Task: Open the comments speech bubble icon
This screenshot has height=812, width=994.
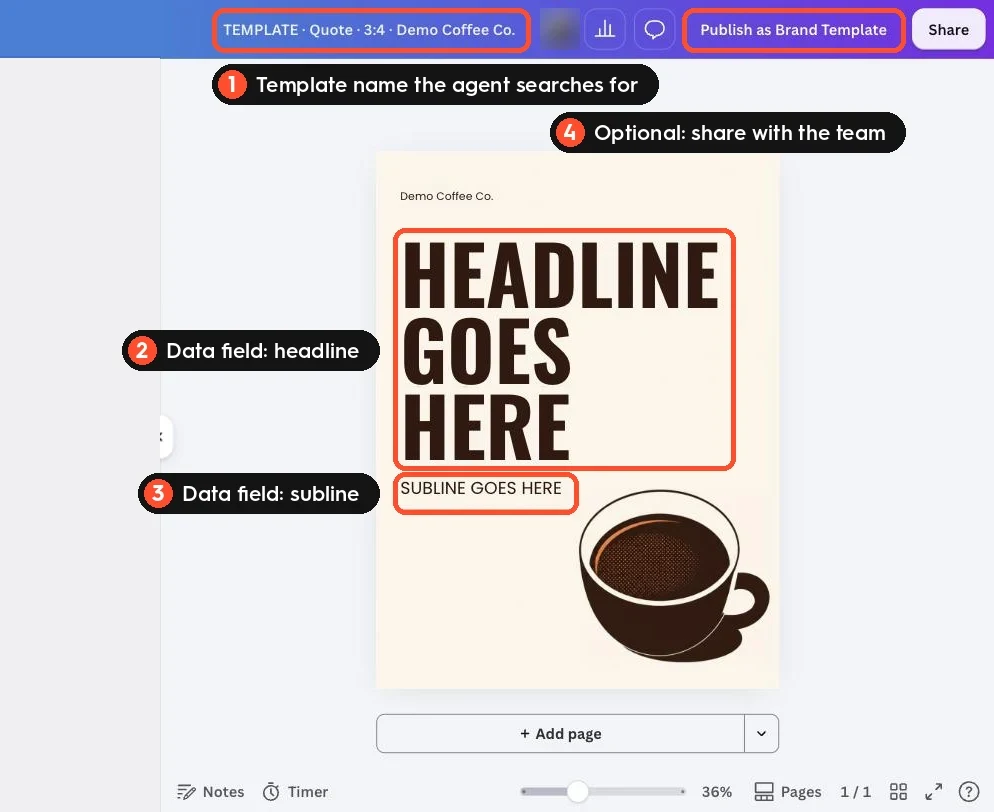Action: 654,29
